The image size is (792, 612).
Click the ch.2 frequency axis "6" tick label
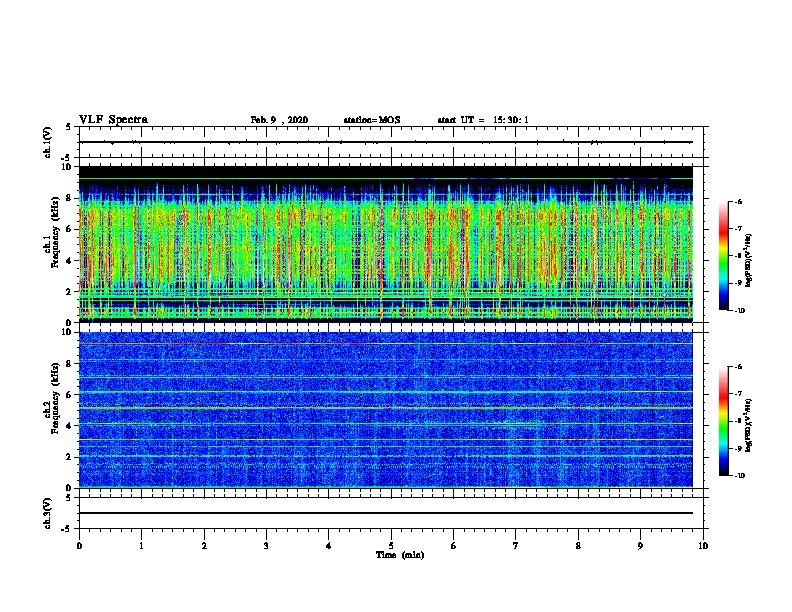70,394
